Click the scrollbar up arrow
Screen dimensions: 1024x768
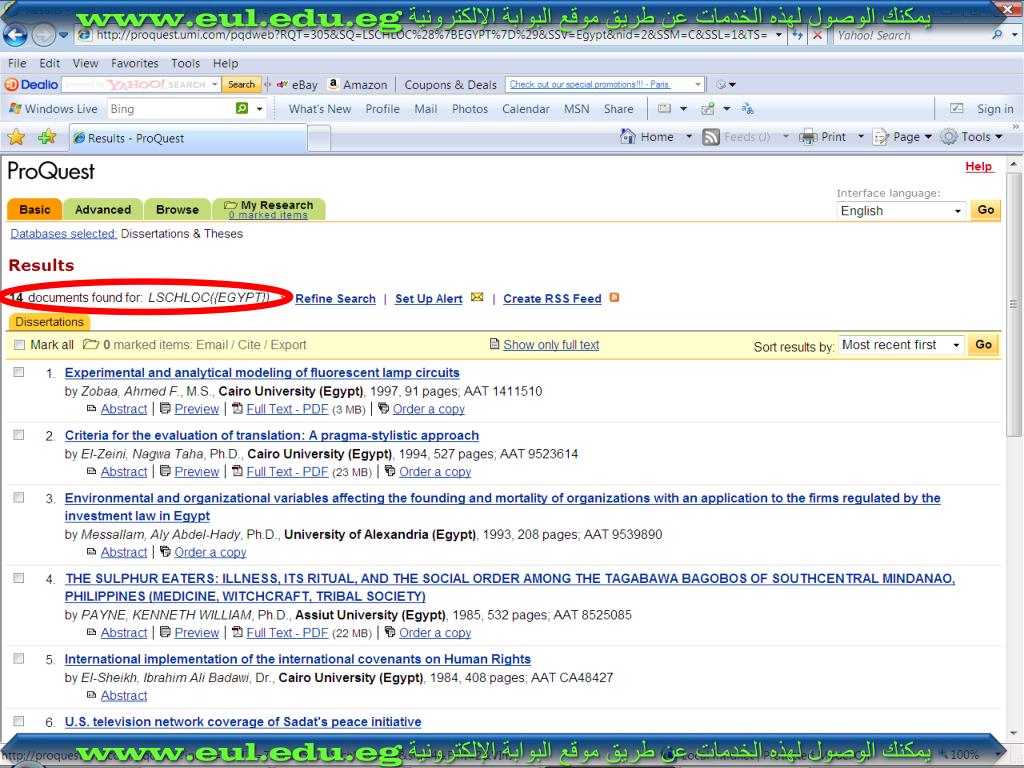[1014, 163]
